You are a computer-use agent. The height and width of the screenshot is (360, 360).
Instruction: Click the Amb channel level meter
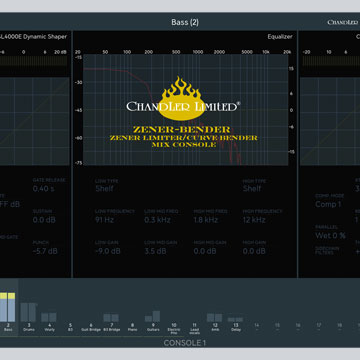(x=215, y=317)
